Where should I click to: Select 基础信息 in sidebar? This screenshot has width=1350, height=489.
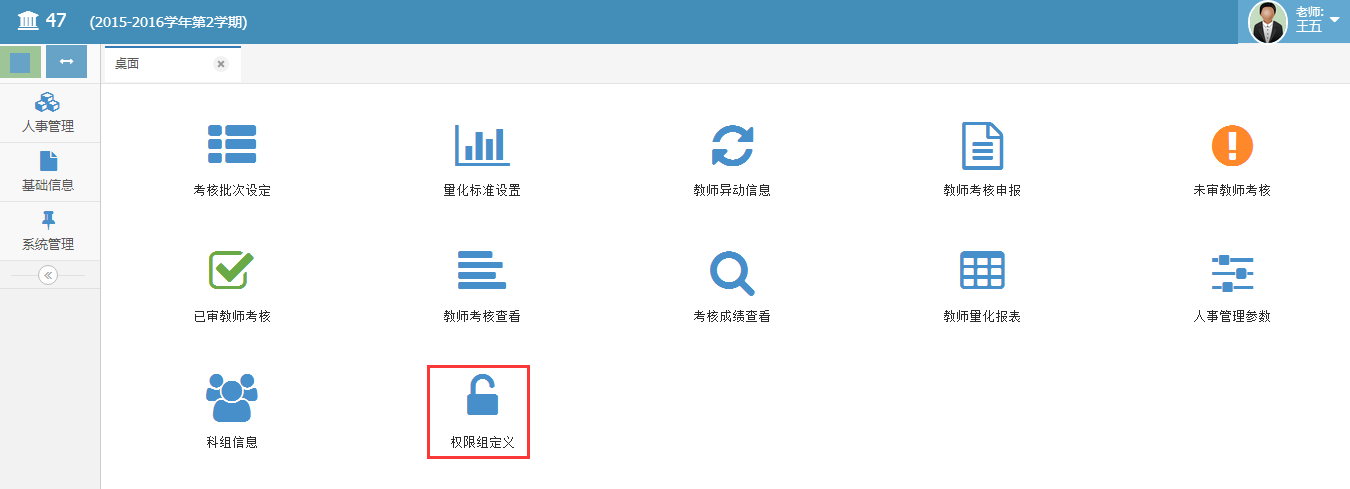coord(48,172)
